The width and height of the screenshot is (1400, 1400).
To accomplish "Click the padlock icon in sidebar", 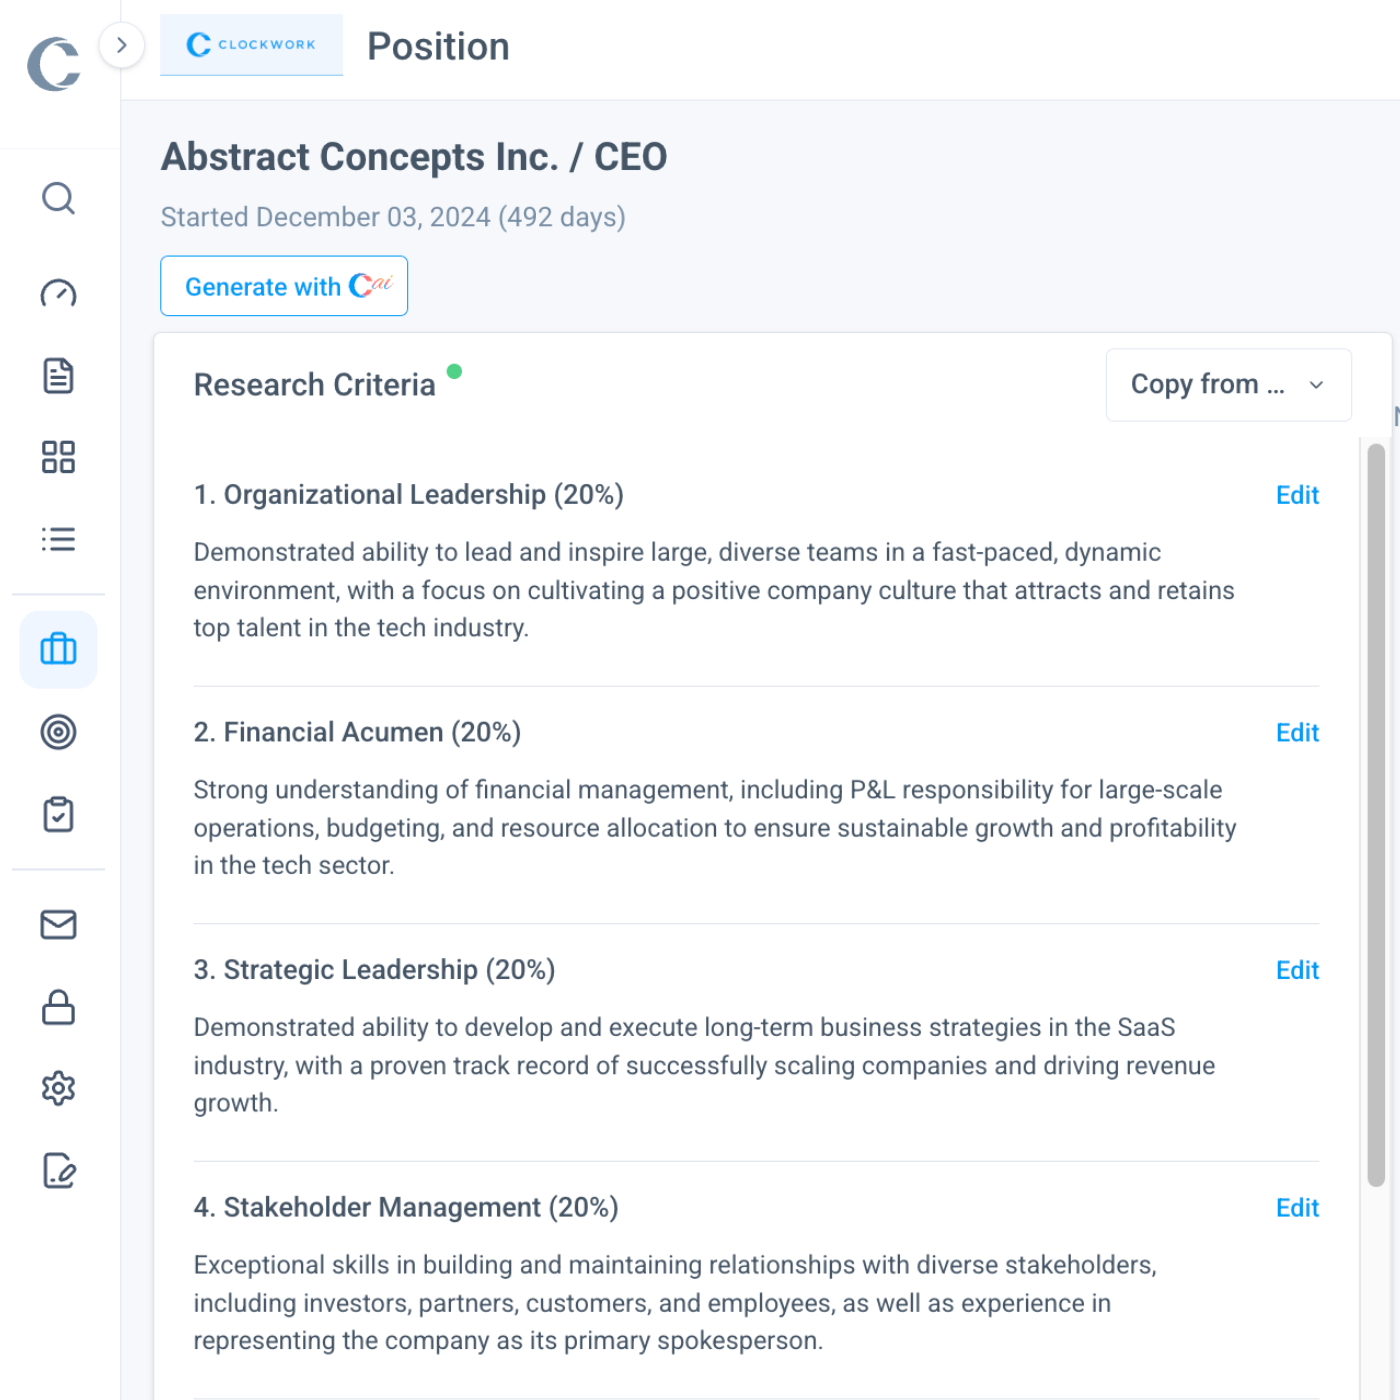I will coord(58,1007).
